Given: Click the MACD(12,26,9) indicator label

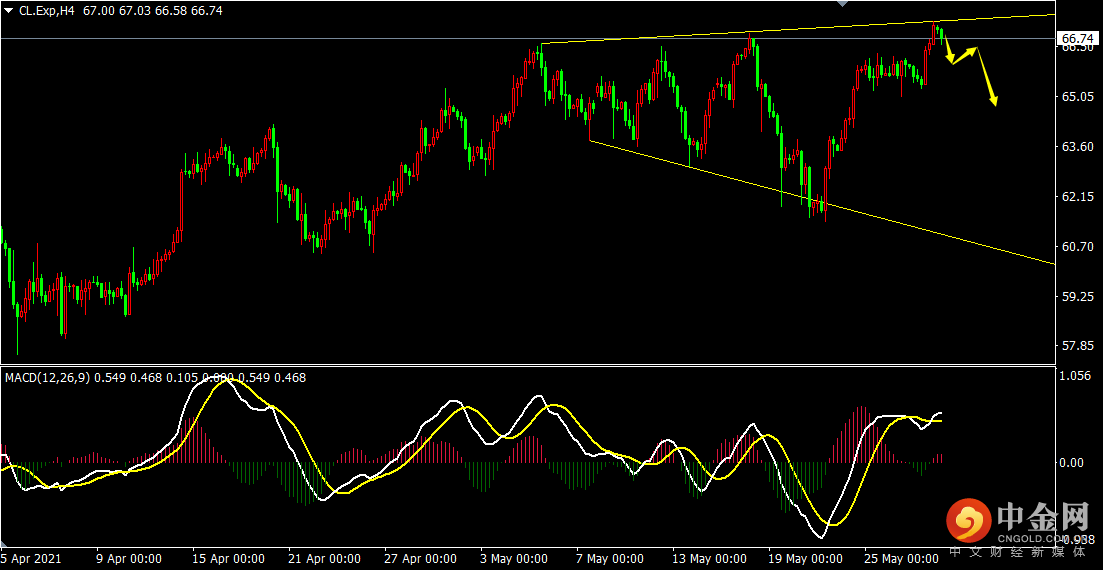Looking at the screenshot, I should pyautogui.click(x=47, y=378).
